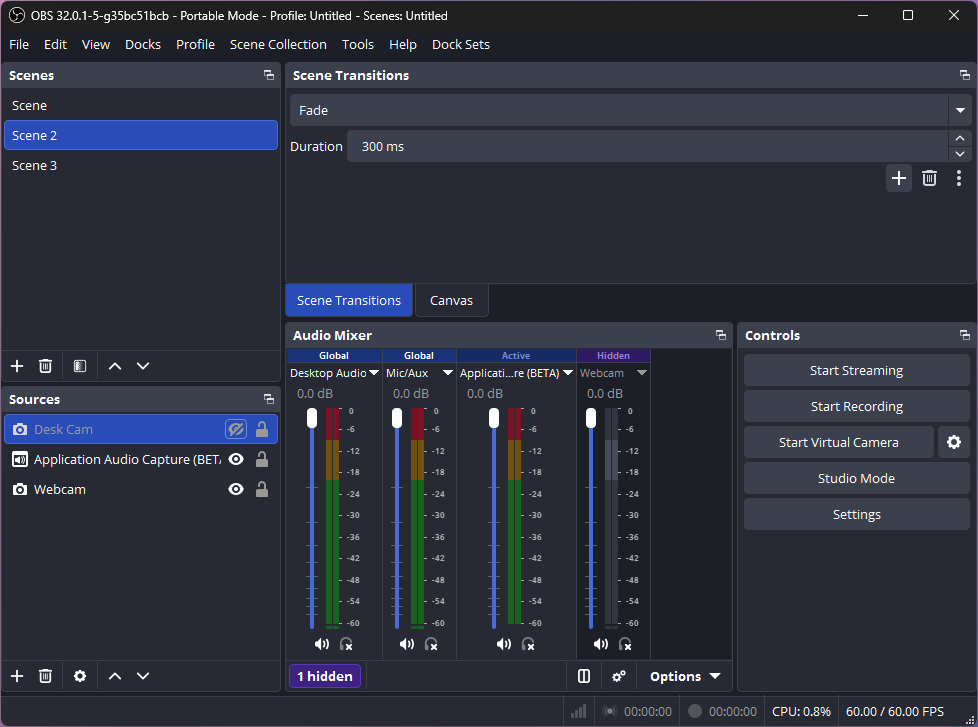Add a configurable transition with plus button

pyautogui.click(x=899, y=178)
